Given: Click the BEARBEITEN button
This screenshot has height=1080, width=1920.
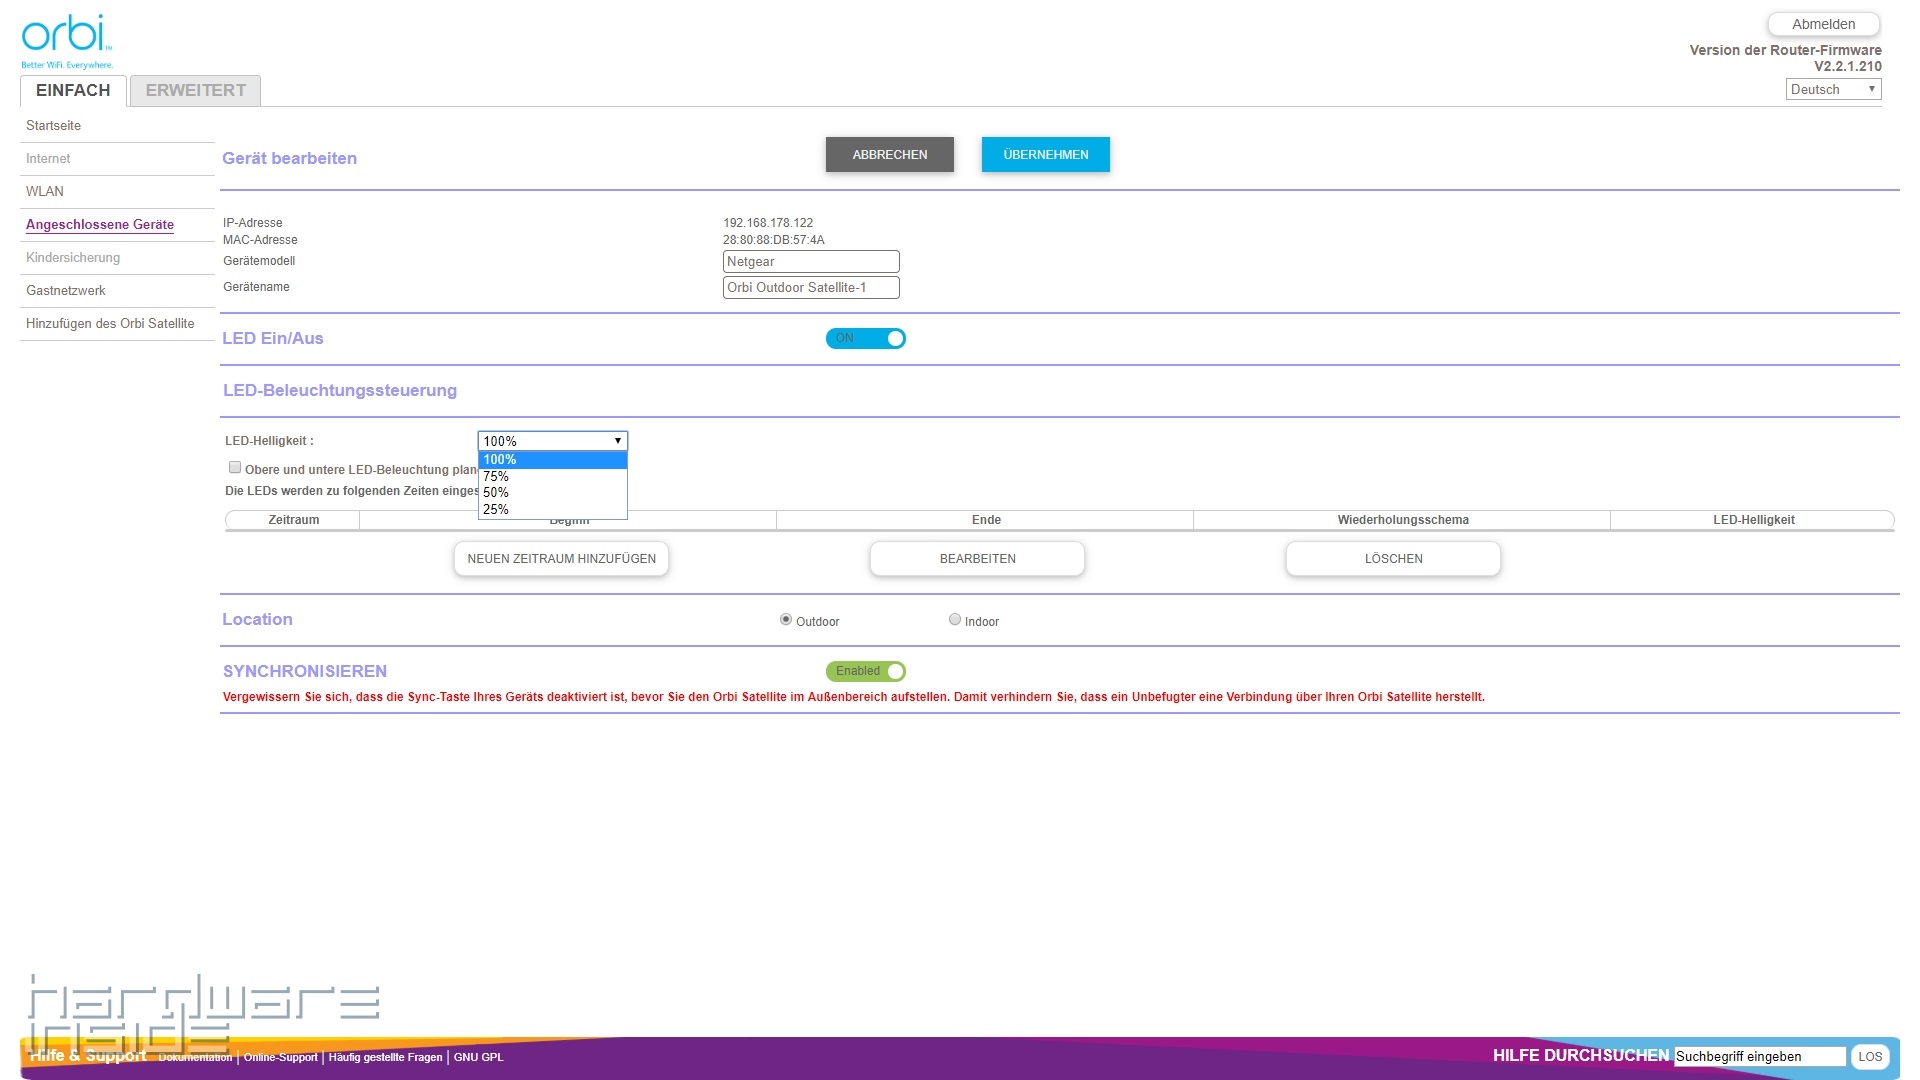Looking at the screenshot, I should pos(977,559).
